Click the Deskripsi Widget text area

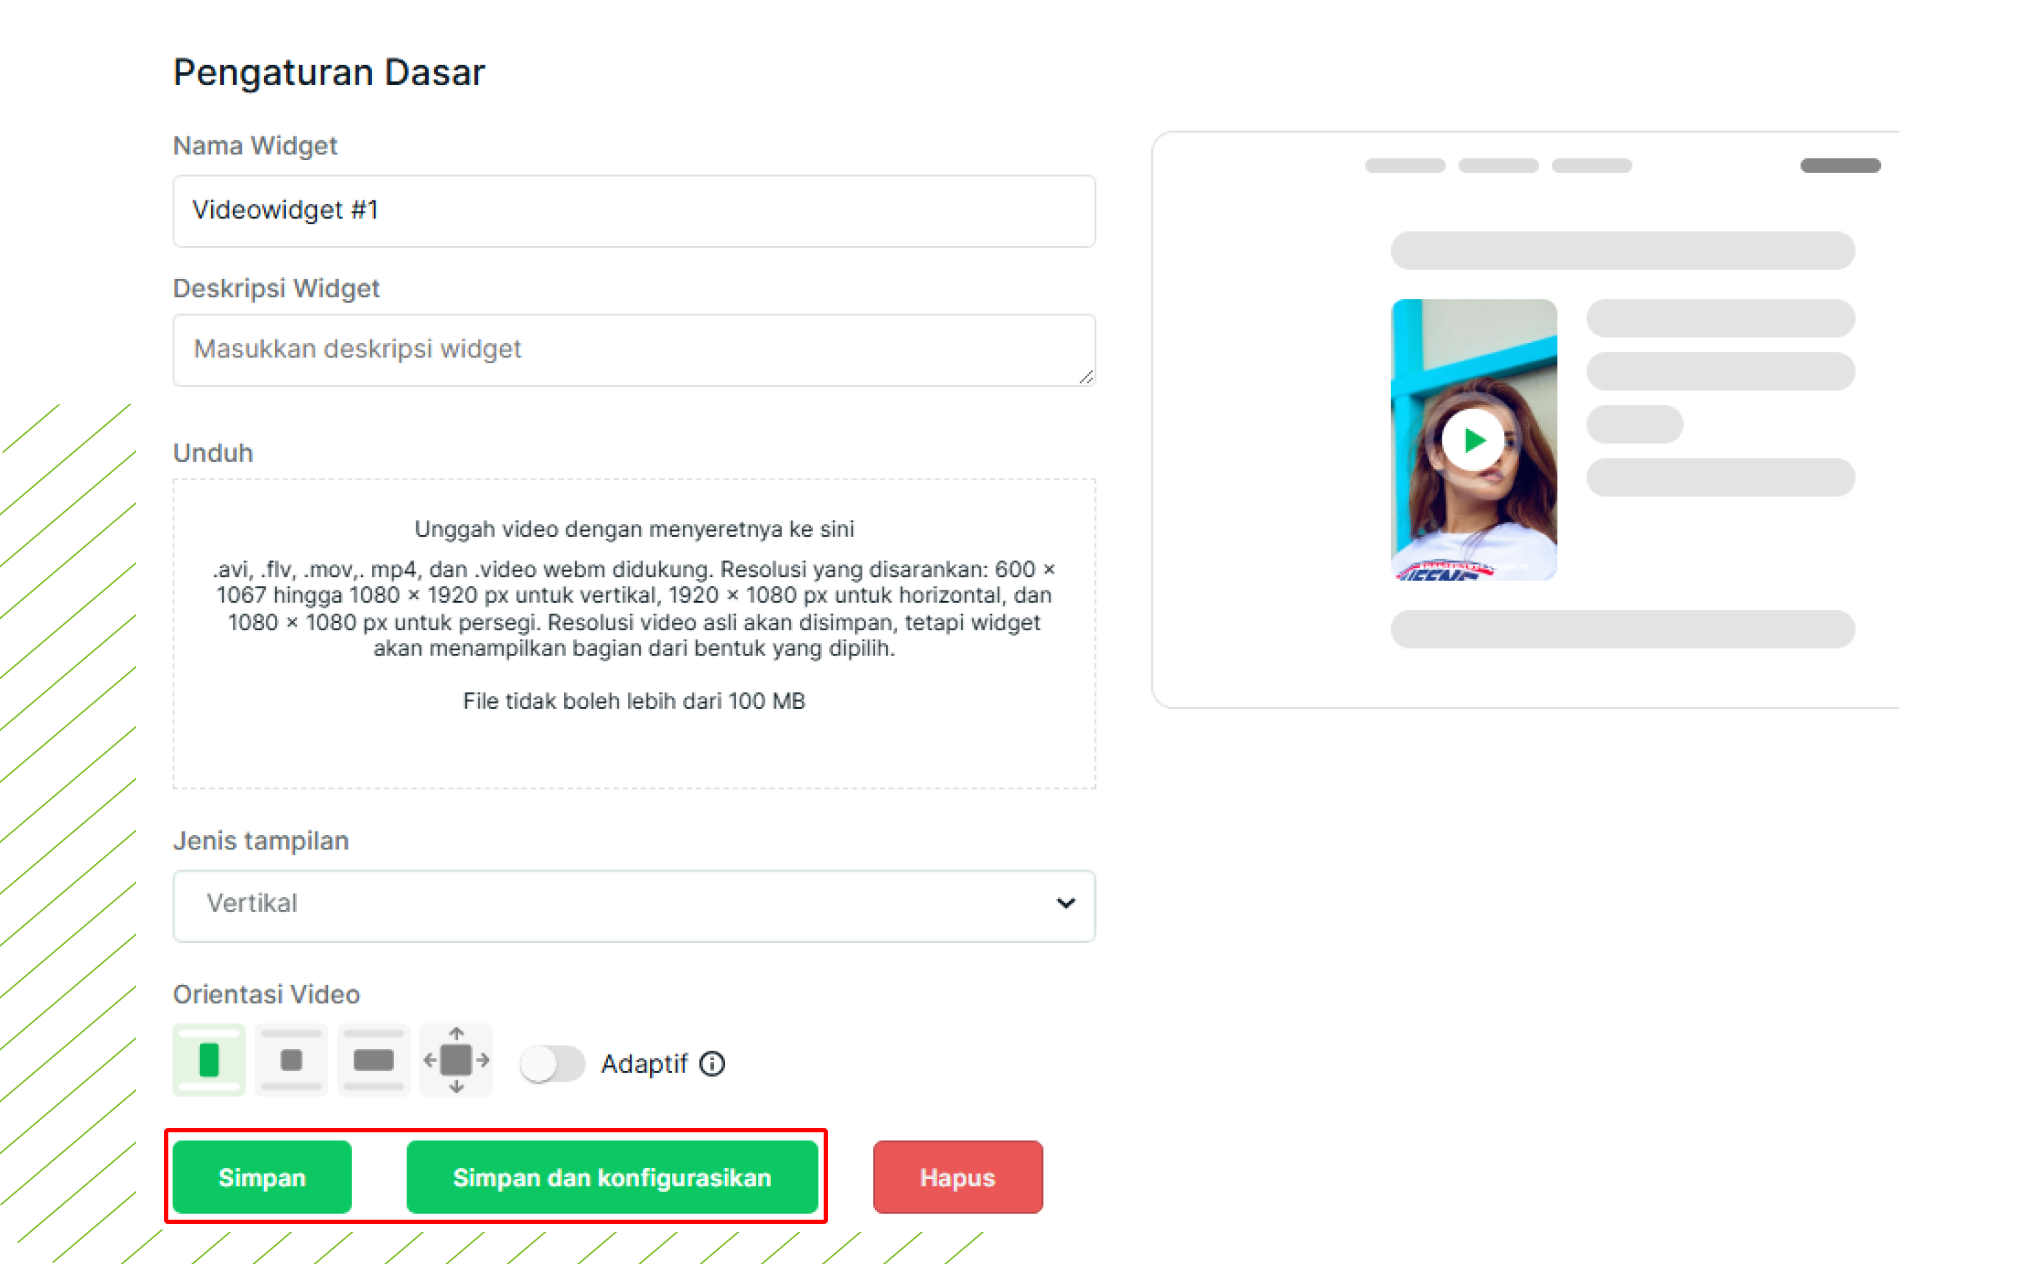pyautogui.click(x=634, y=350)
